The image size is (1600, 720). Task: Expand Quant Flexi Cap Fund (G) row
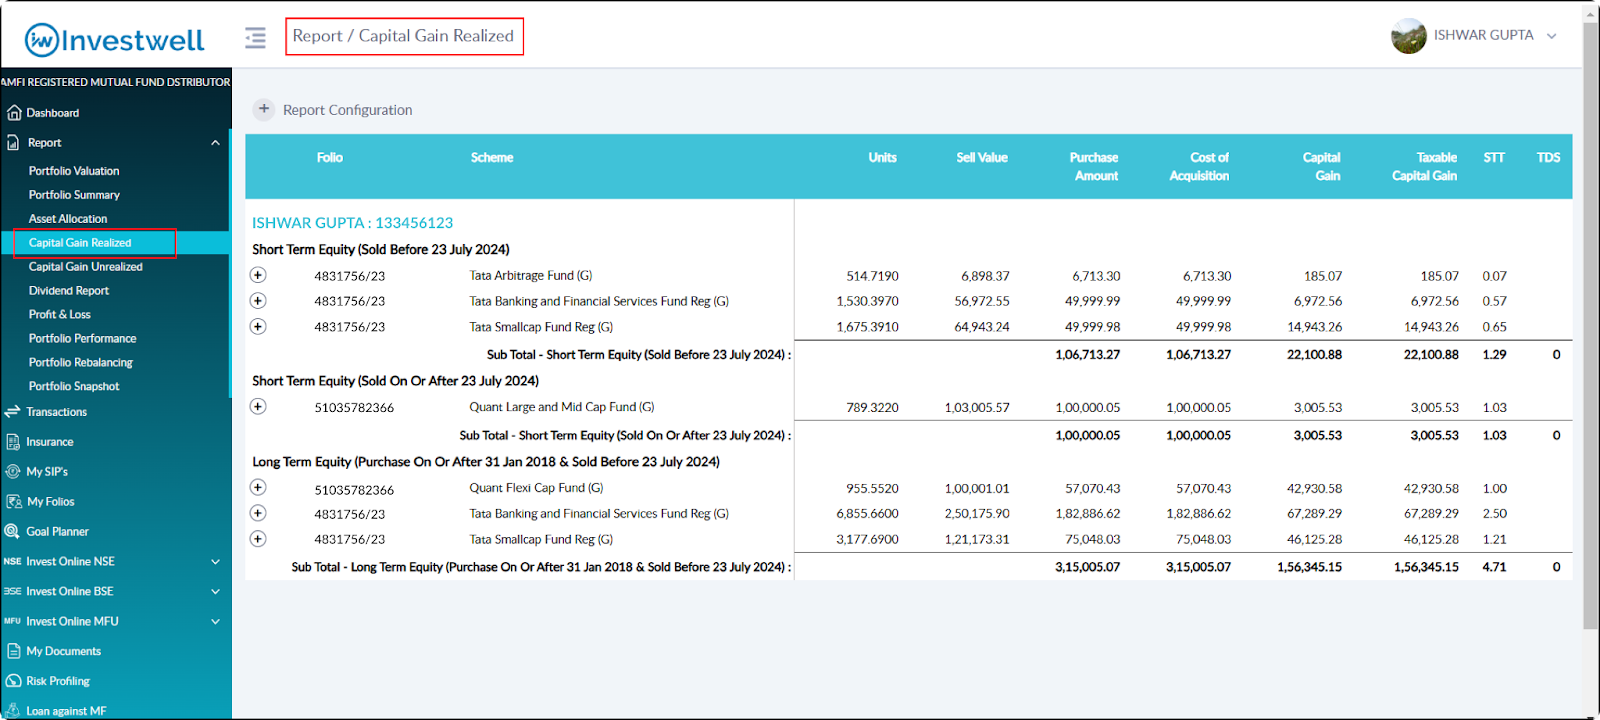coord(258,488)
